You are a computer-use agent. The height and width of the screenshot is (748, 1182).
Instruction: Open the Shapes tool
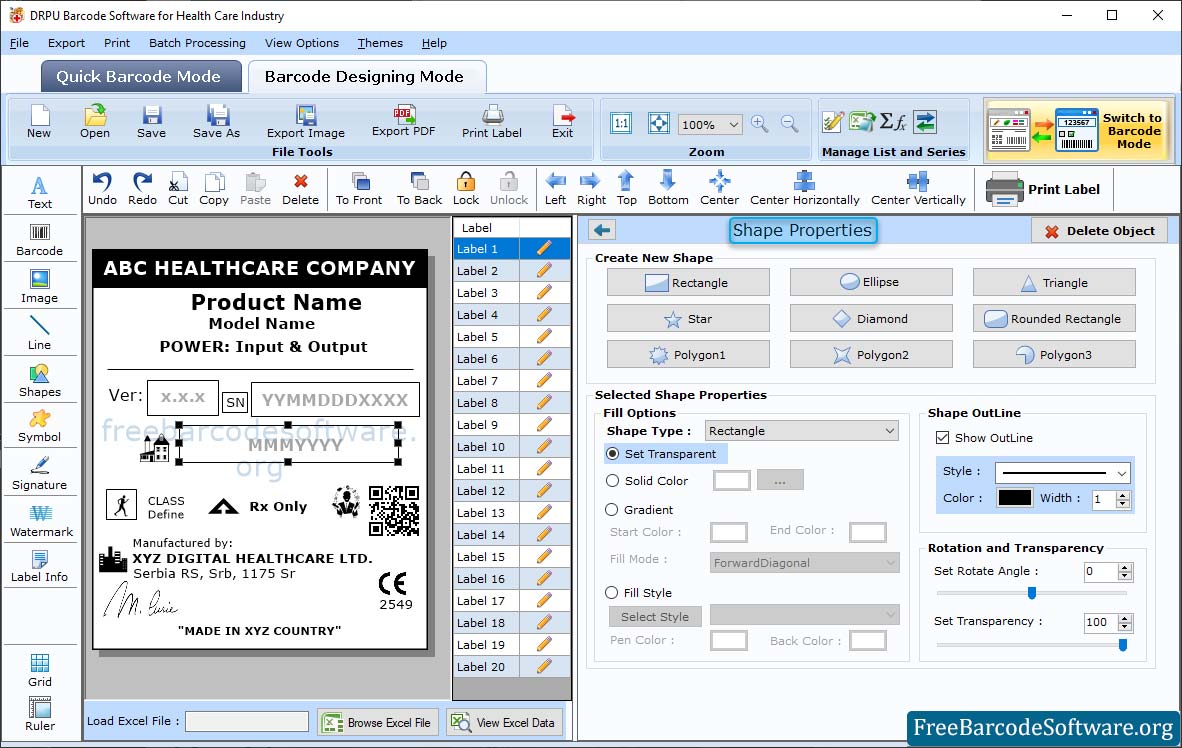coord(39,381)
